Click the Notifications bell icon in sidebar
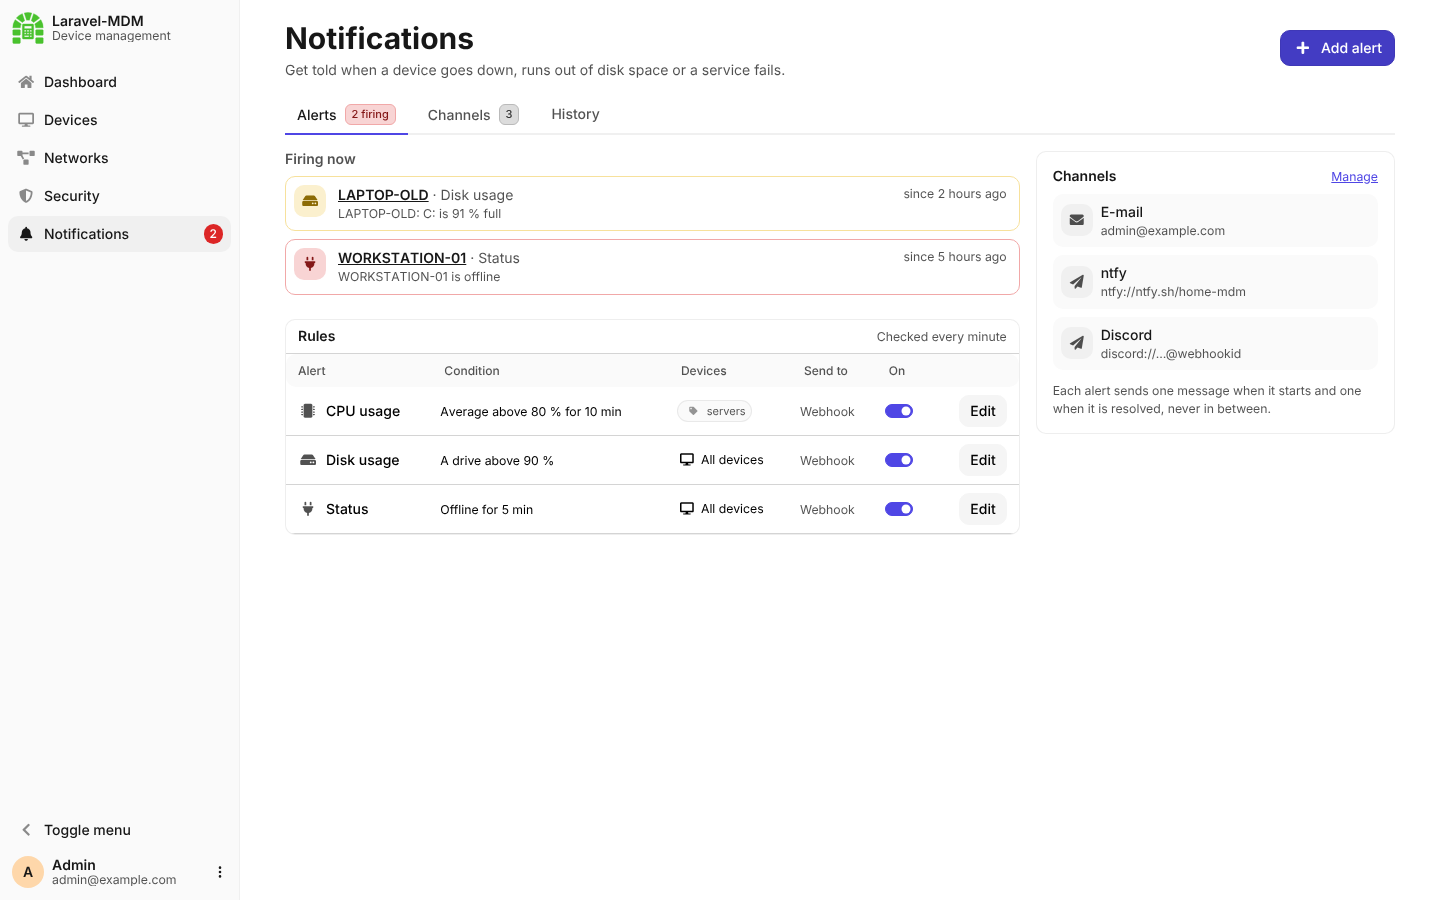The image size is (1440, 900). click(x=26, y=234)
